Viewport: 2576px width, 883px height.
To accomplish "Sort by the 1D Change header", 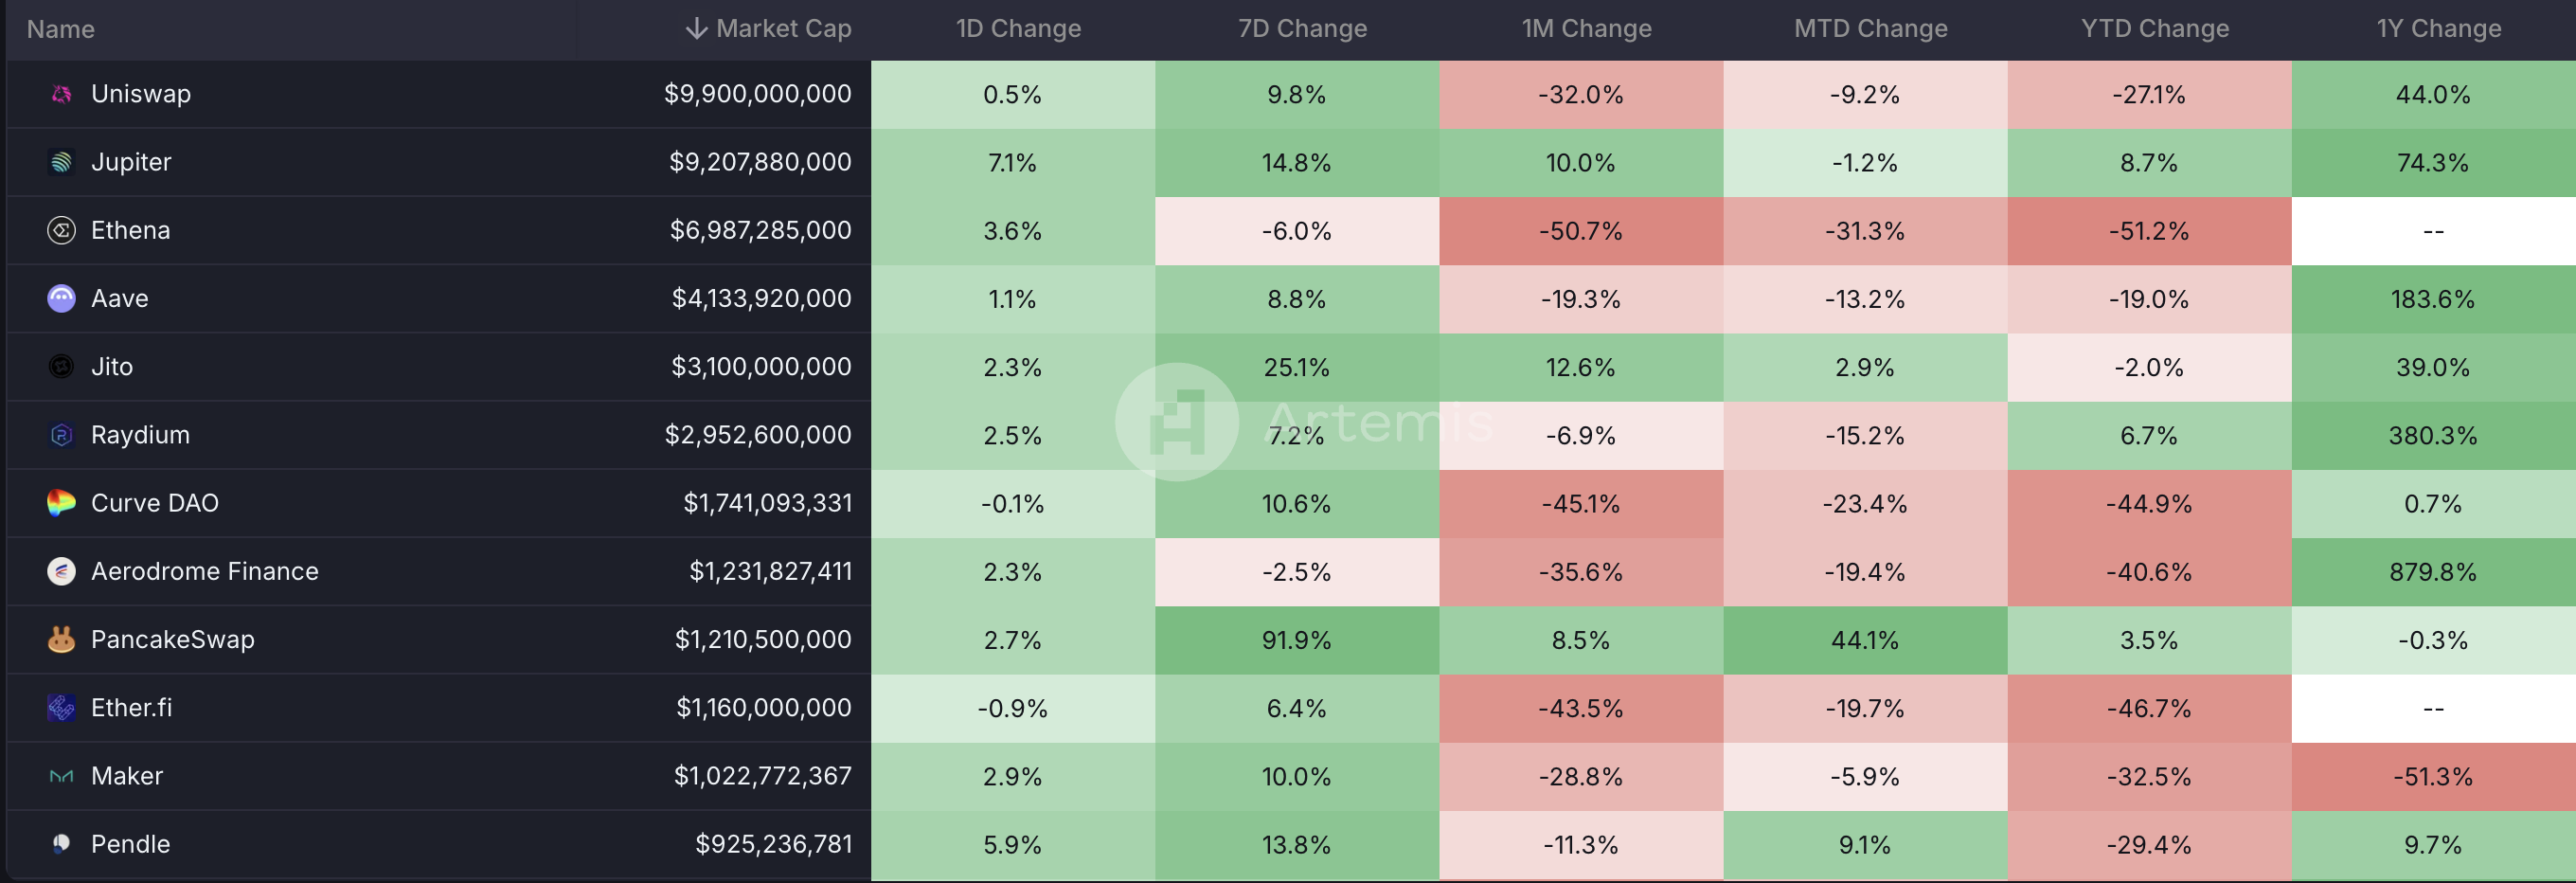I will 1018,29.
